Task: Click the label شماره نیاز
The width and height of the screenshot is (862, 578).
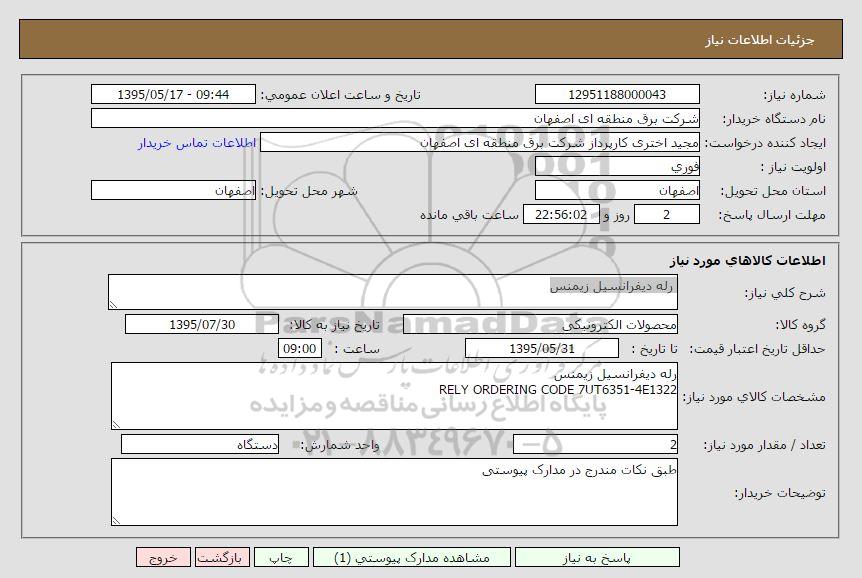Action: [x=795, y=95]
